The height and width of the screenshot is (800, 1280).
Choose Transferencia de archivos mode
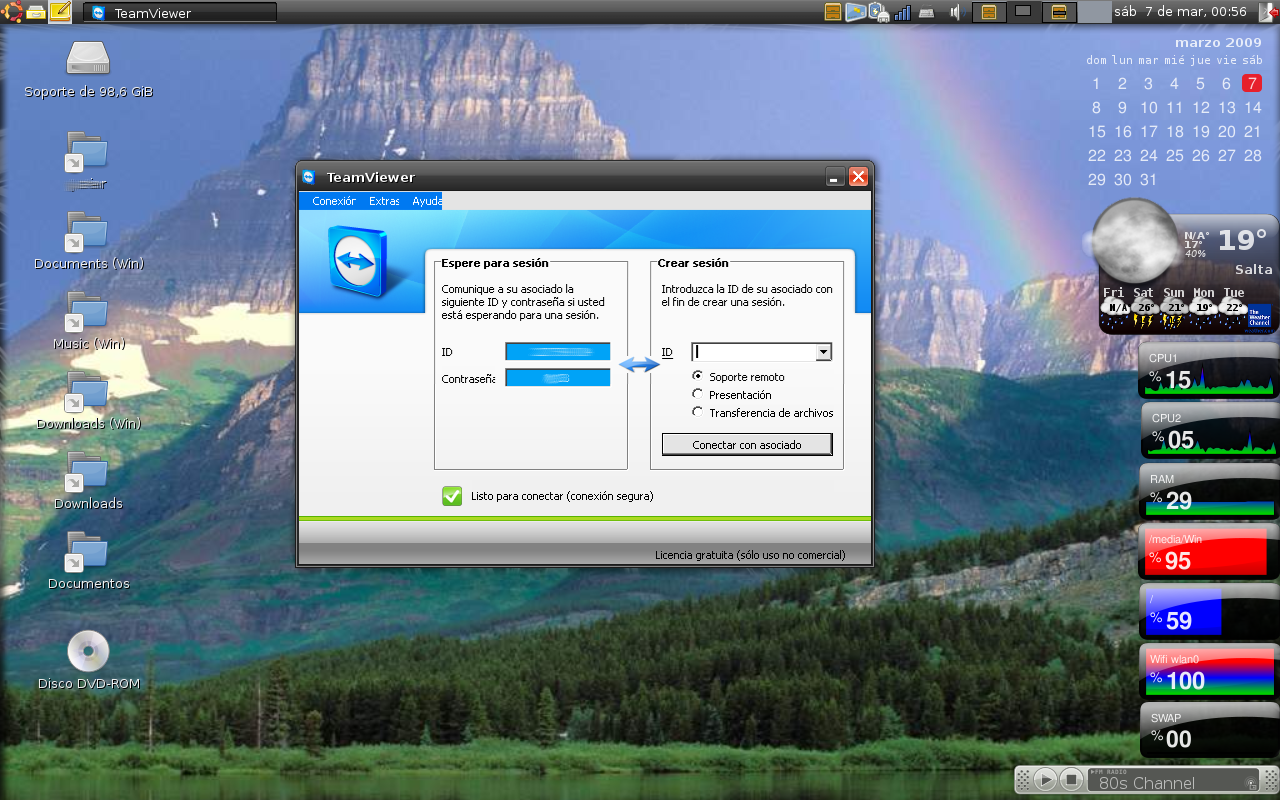coord(697,412)
